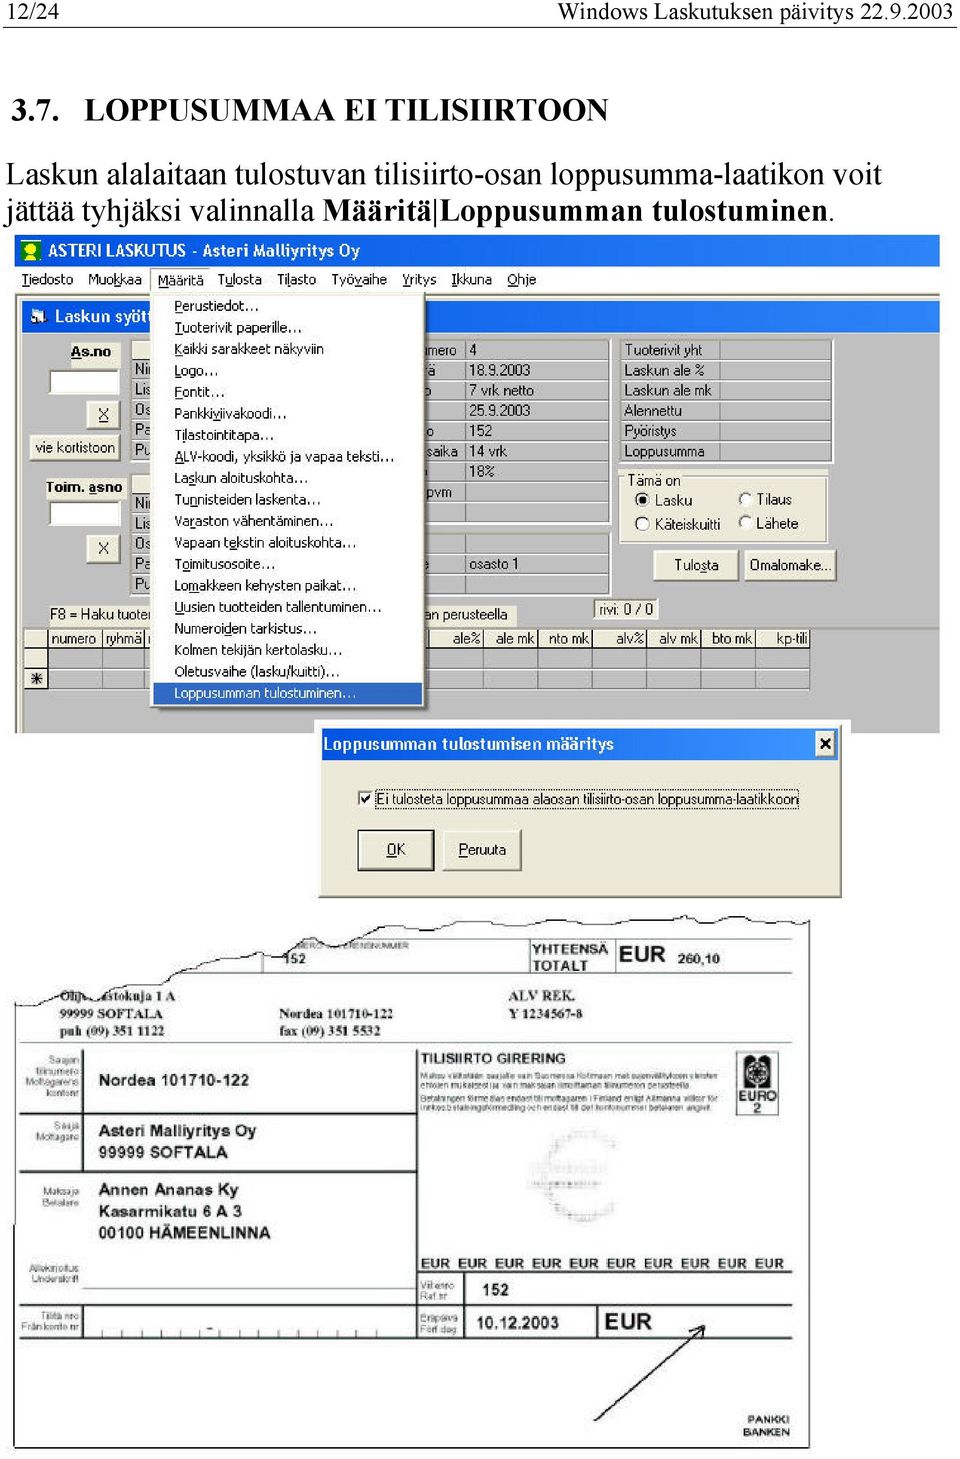Open the Ikkuna menu
Image resolution: width=960 pixels, height=1459 pixels.
click(x=472, y=280)
